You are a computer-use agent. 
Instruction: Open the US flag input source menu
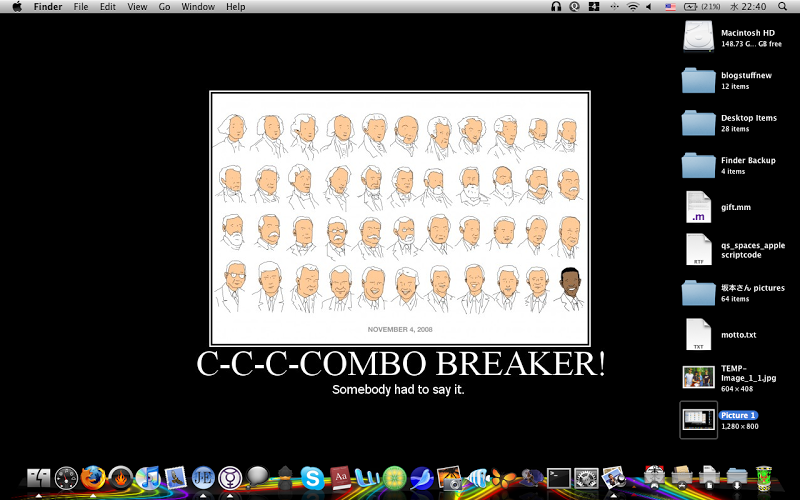click(670, 7)
